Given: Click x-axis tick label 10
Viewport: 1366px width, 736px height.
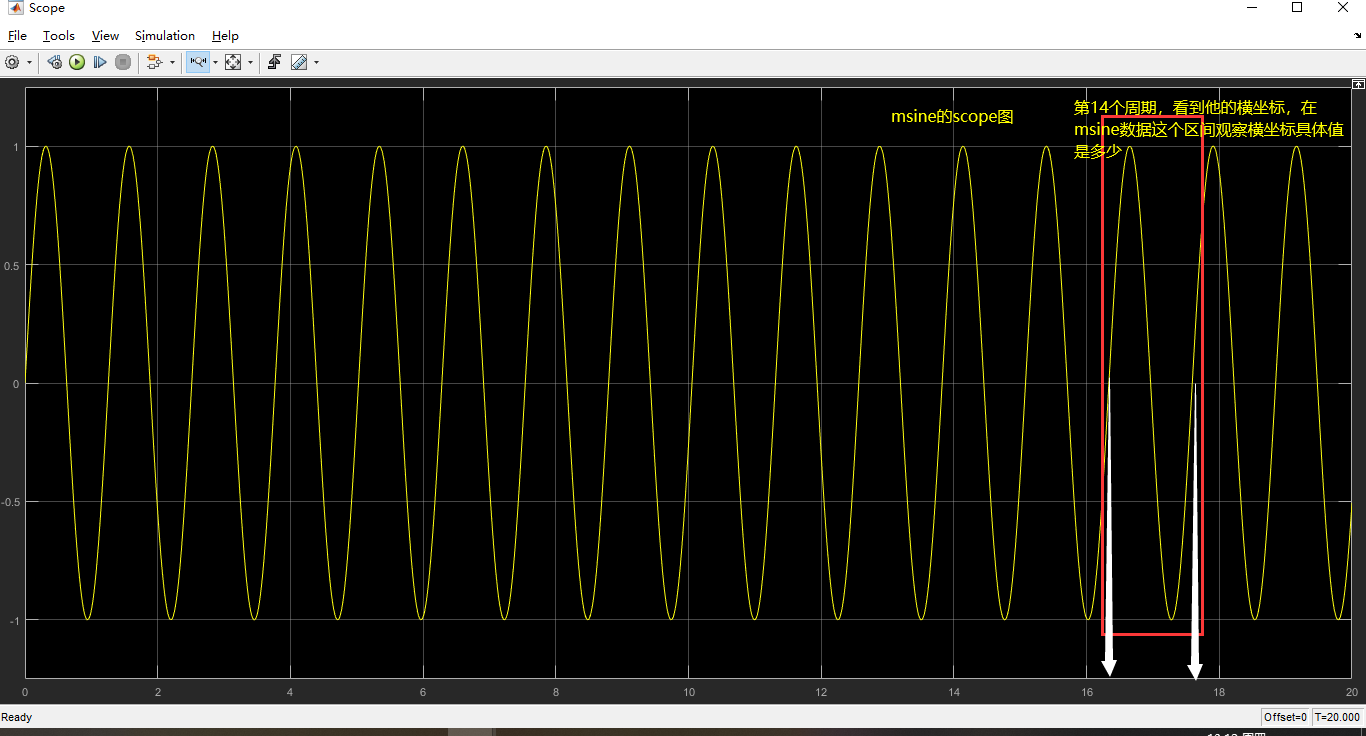Looking at the screenshot, I should (688, 692).
